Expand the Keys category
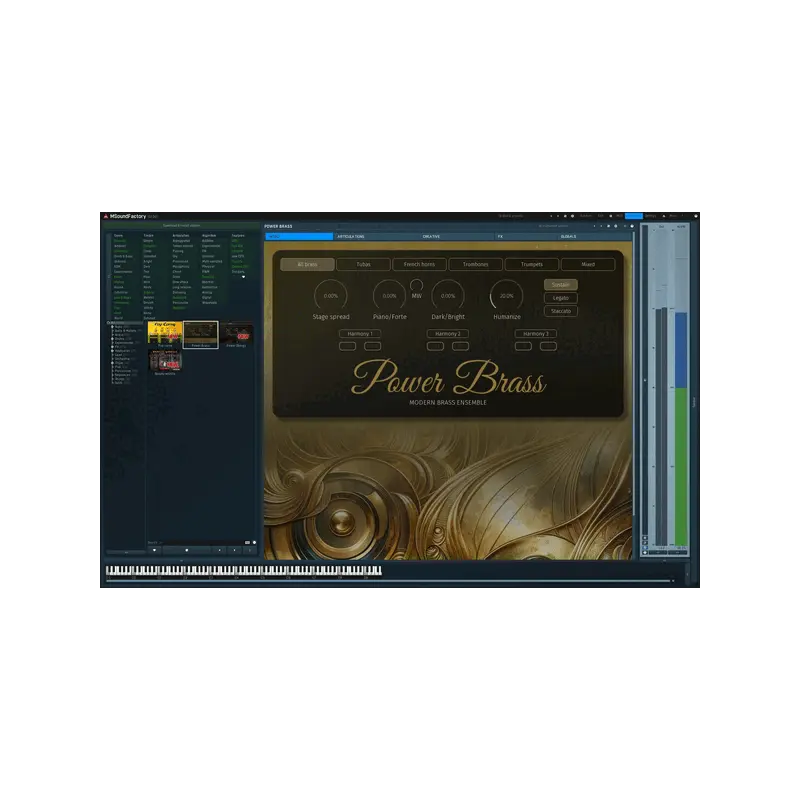Viewport: 800px width, 800px height. click(112, 327)
